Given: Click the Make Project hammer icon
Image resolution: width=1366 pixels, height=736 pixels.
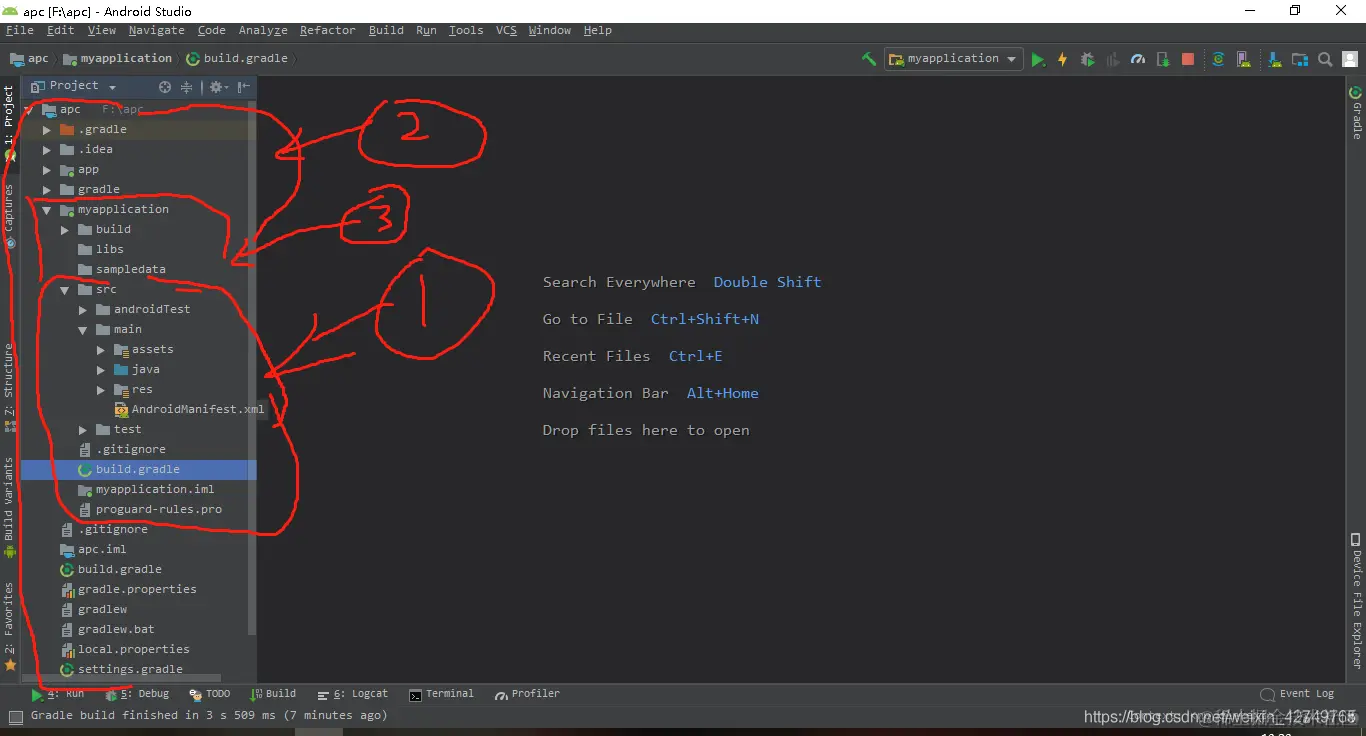Looking at the screenshot, I should [869, 59].
